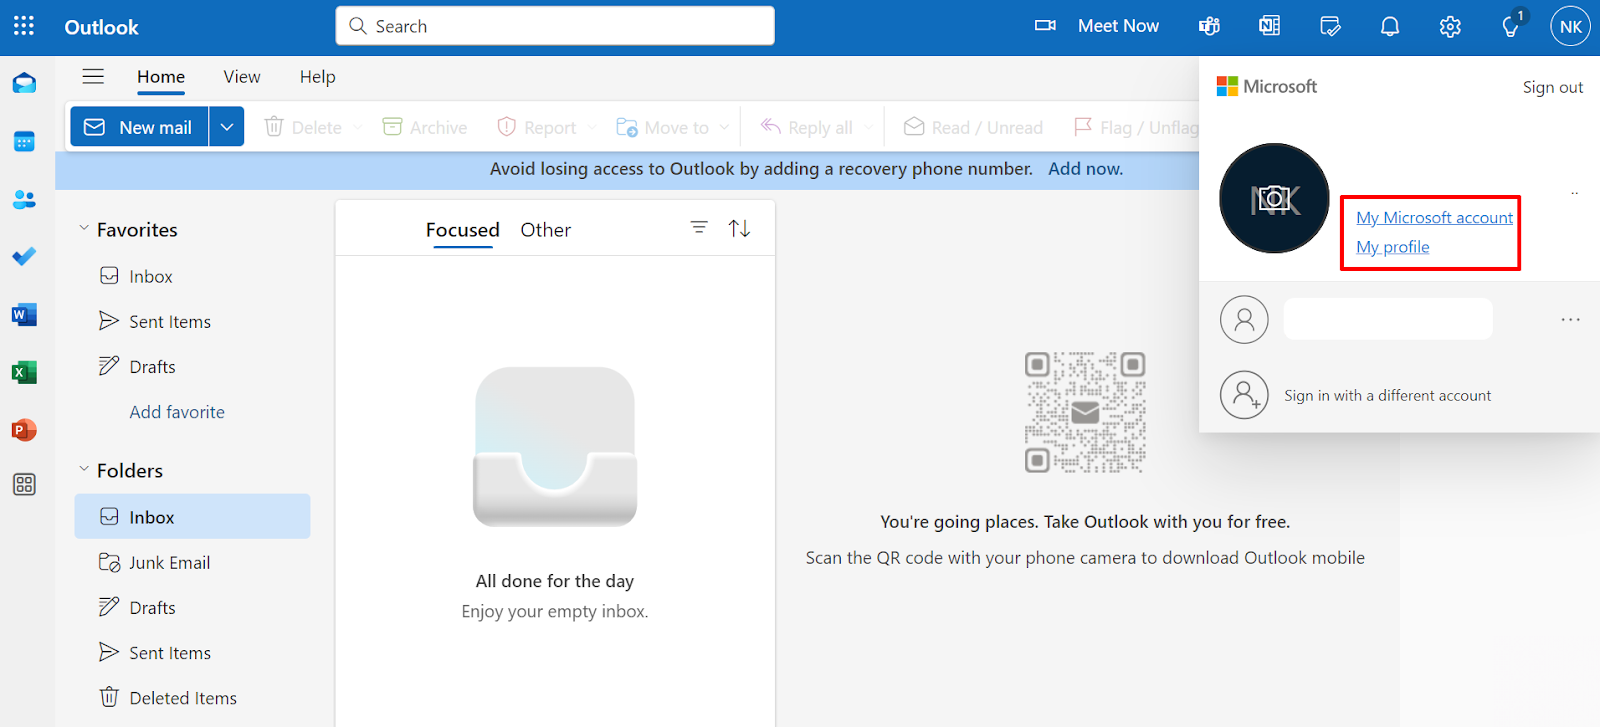Open the app launcher waffle icon

(x=24, y=26)
